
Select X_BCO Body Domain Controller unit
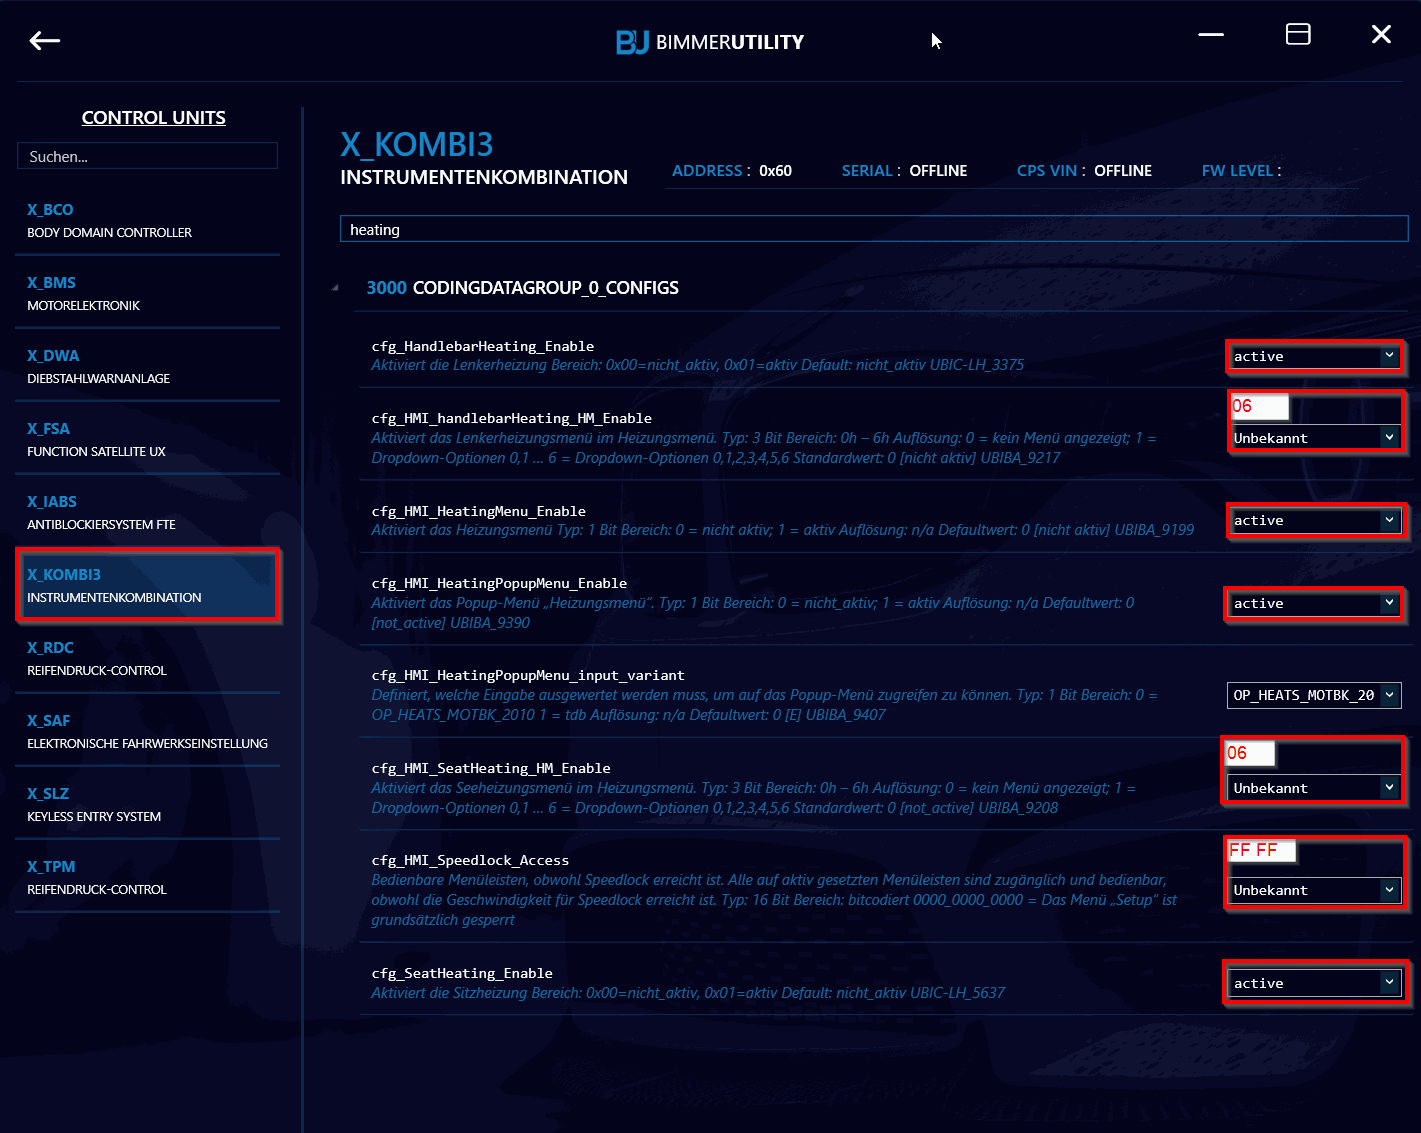coord(147,220)
